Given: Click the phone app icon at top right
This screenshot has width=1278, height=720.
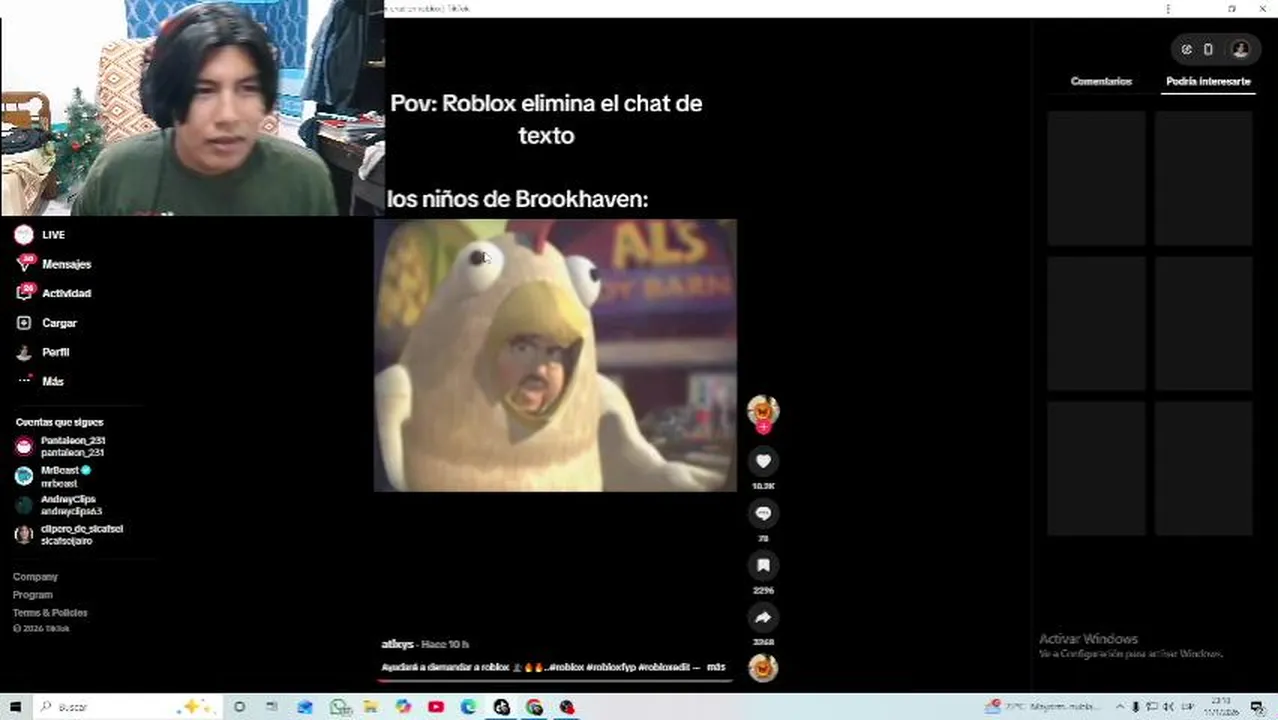Looking at the screenshot, I should click(x=1208, y=49).
